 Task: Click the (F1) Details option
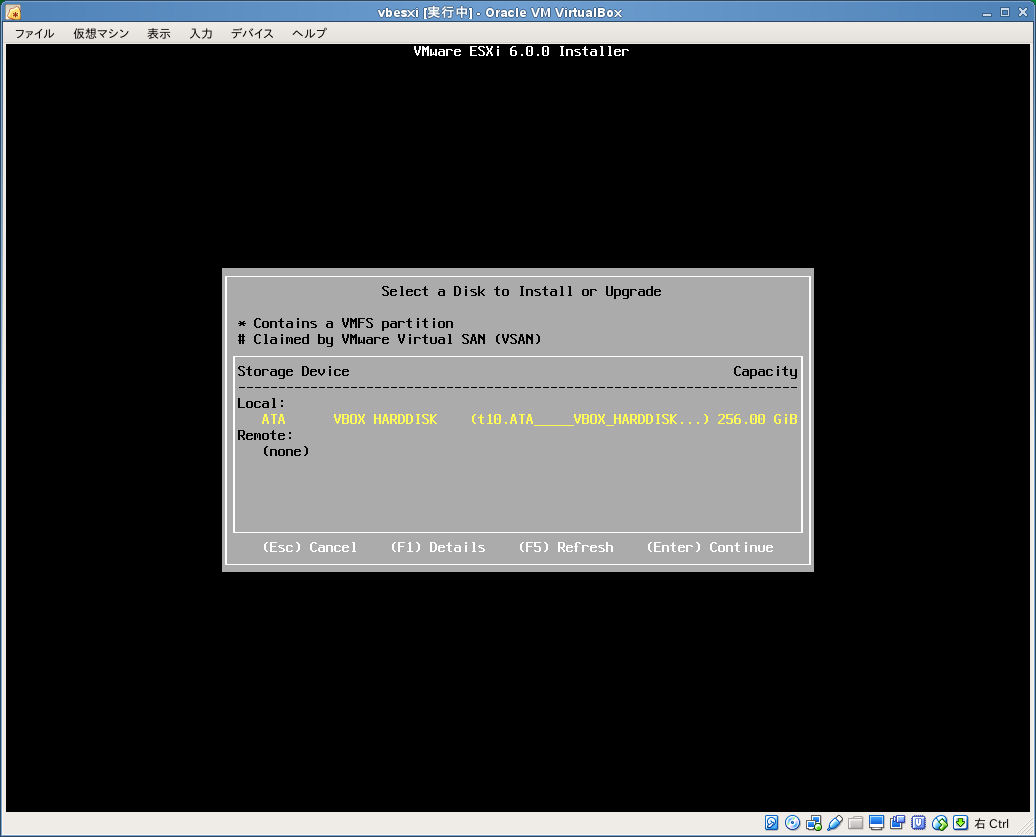click(437, 547)
